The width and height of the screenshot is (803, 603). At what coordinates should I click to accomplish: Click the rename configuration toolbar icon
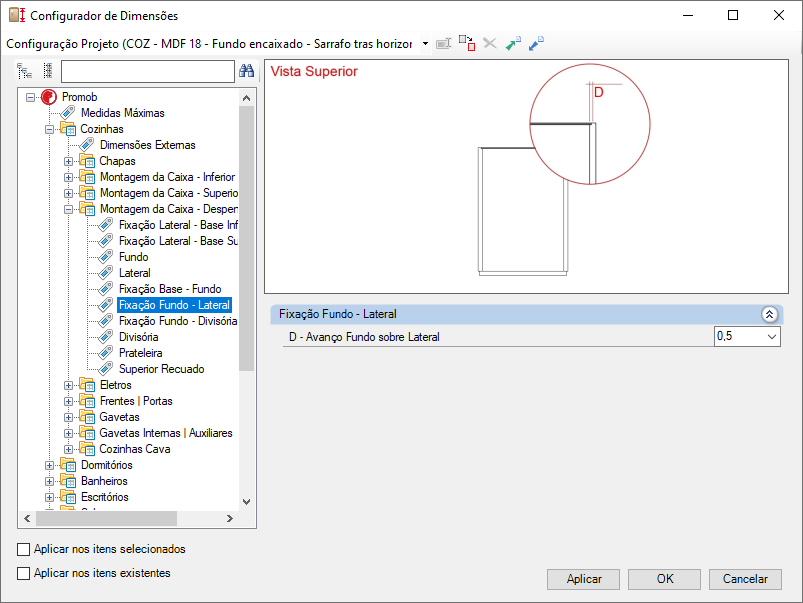coord(443,44)
